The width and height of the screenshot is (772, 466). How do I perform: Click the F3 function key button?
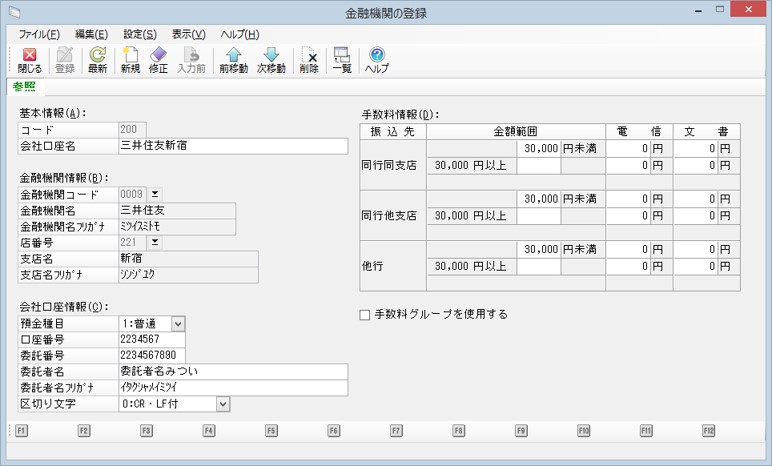[146, 431]
